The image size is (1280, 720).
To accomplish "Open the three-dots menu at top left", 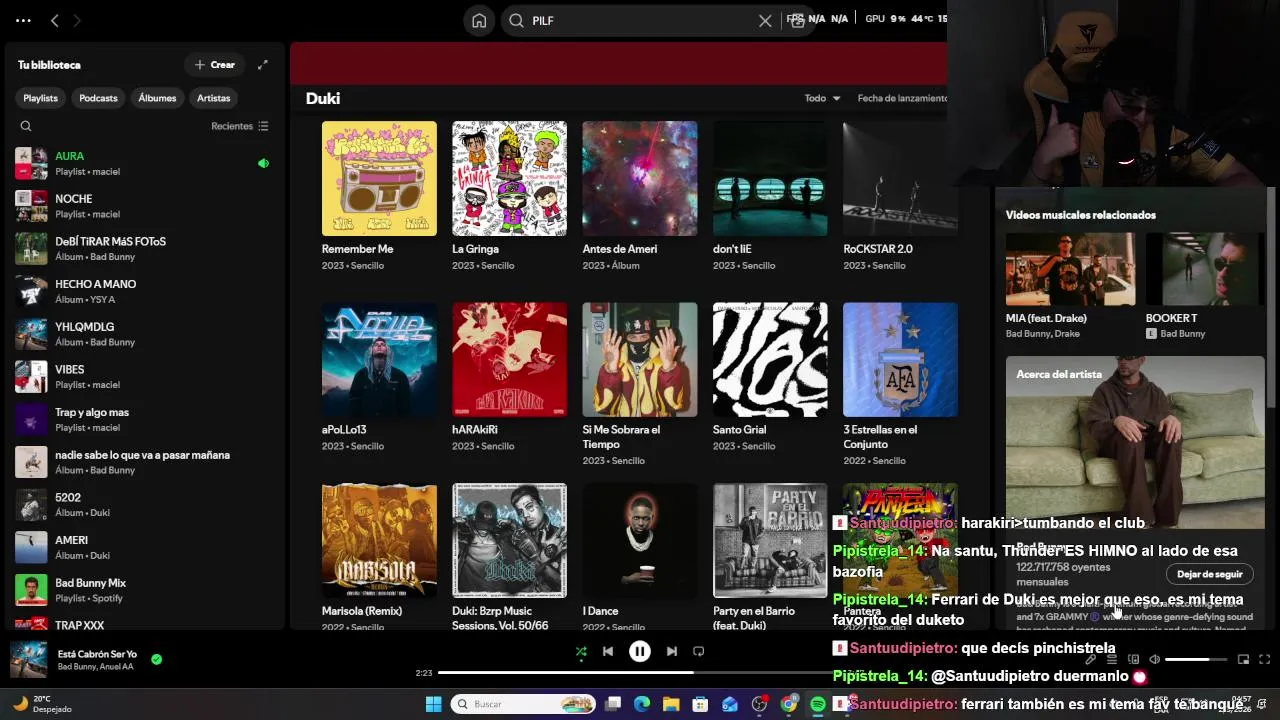I will pyautogui.click(x=23, y=20).
